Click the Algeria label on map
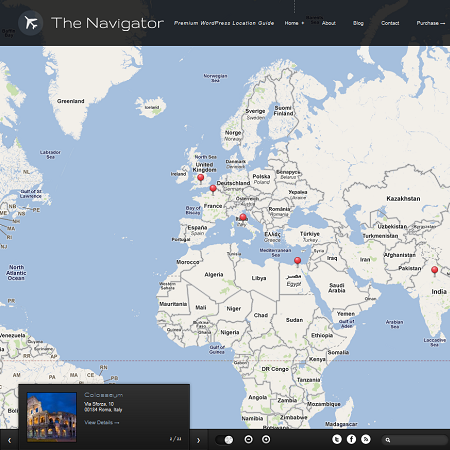This screenshot has height=450, width=450. [x=214, y=275]
